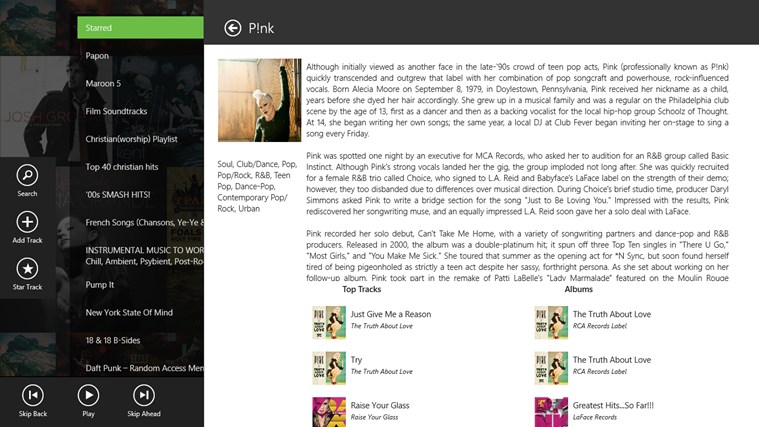Click the Add Track plus icon
Screen dimensions: 759x427
(x=27, y=222)
